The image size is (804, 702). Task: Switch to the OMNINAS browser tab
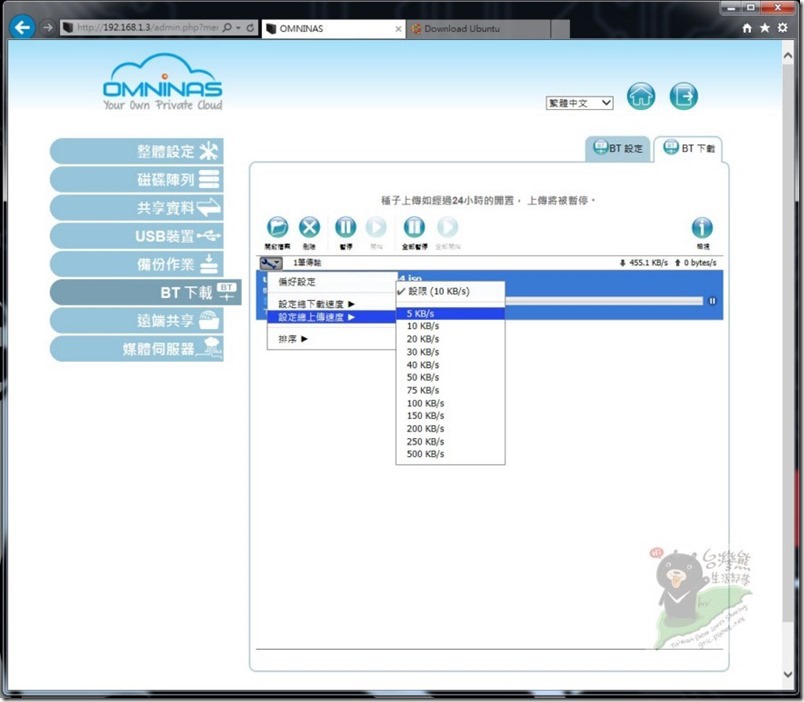tap(333, 29)
